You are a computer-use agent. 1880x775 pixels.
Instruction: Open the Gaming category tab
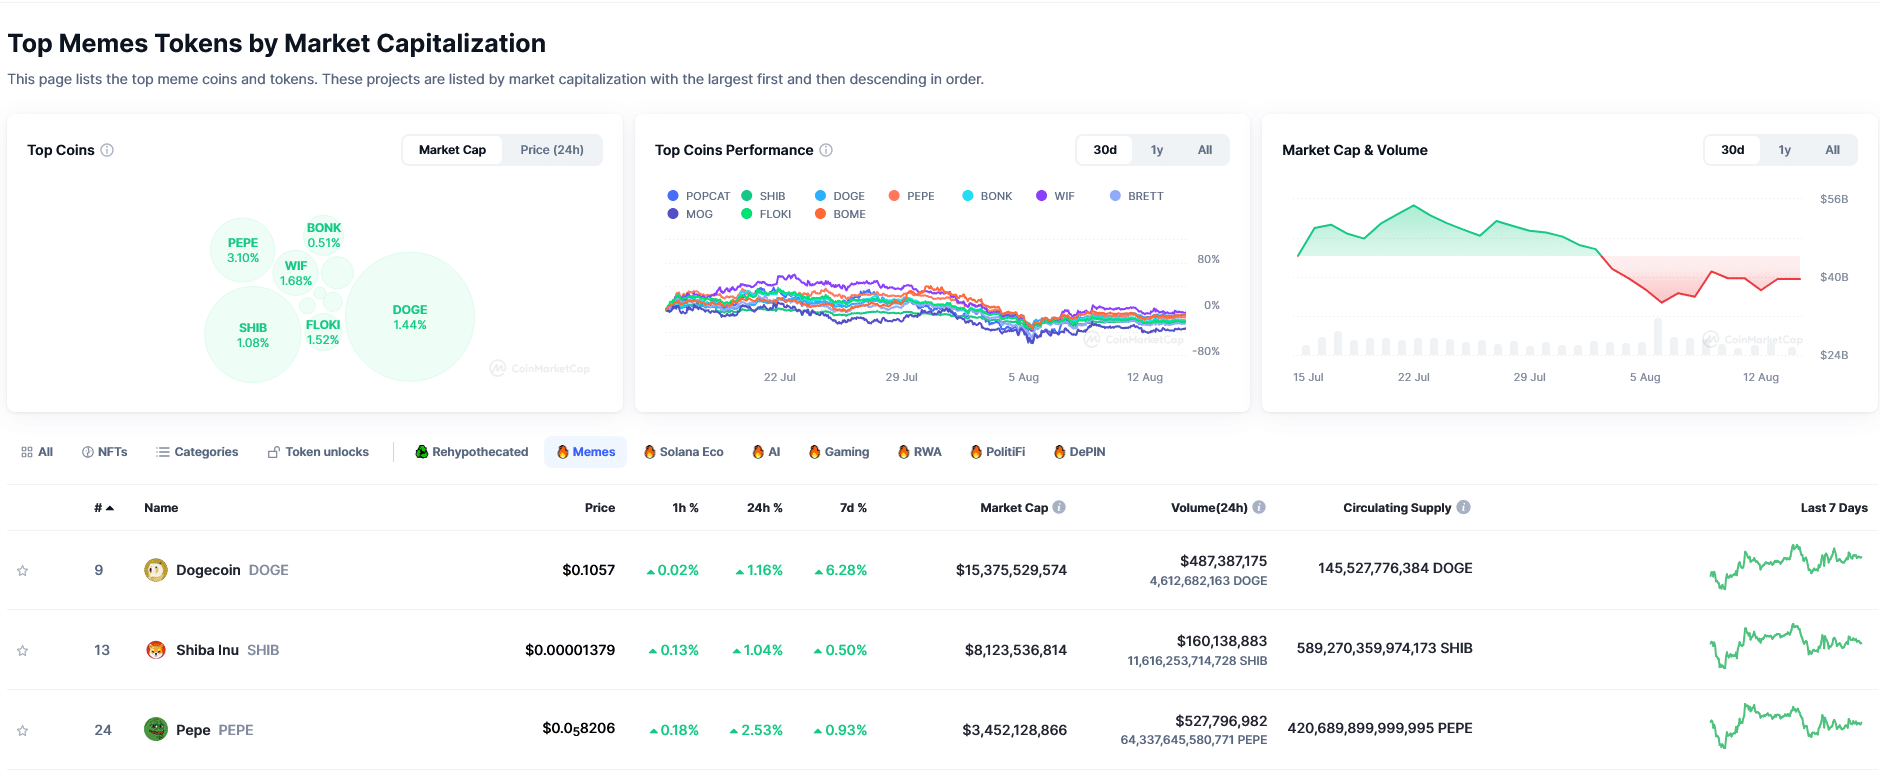pos(839,452)
